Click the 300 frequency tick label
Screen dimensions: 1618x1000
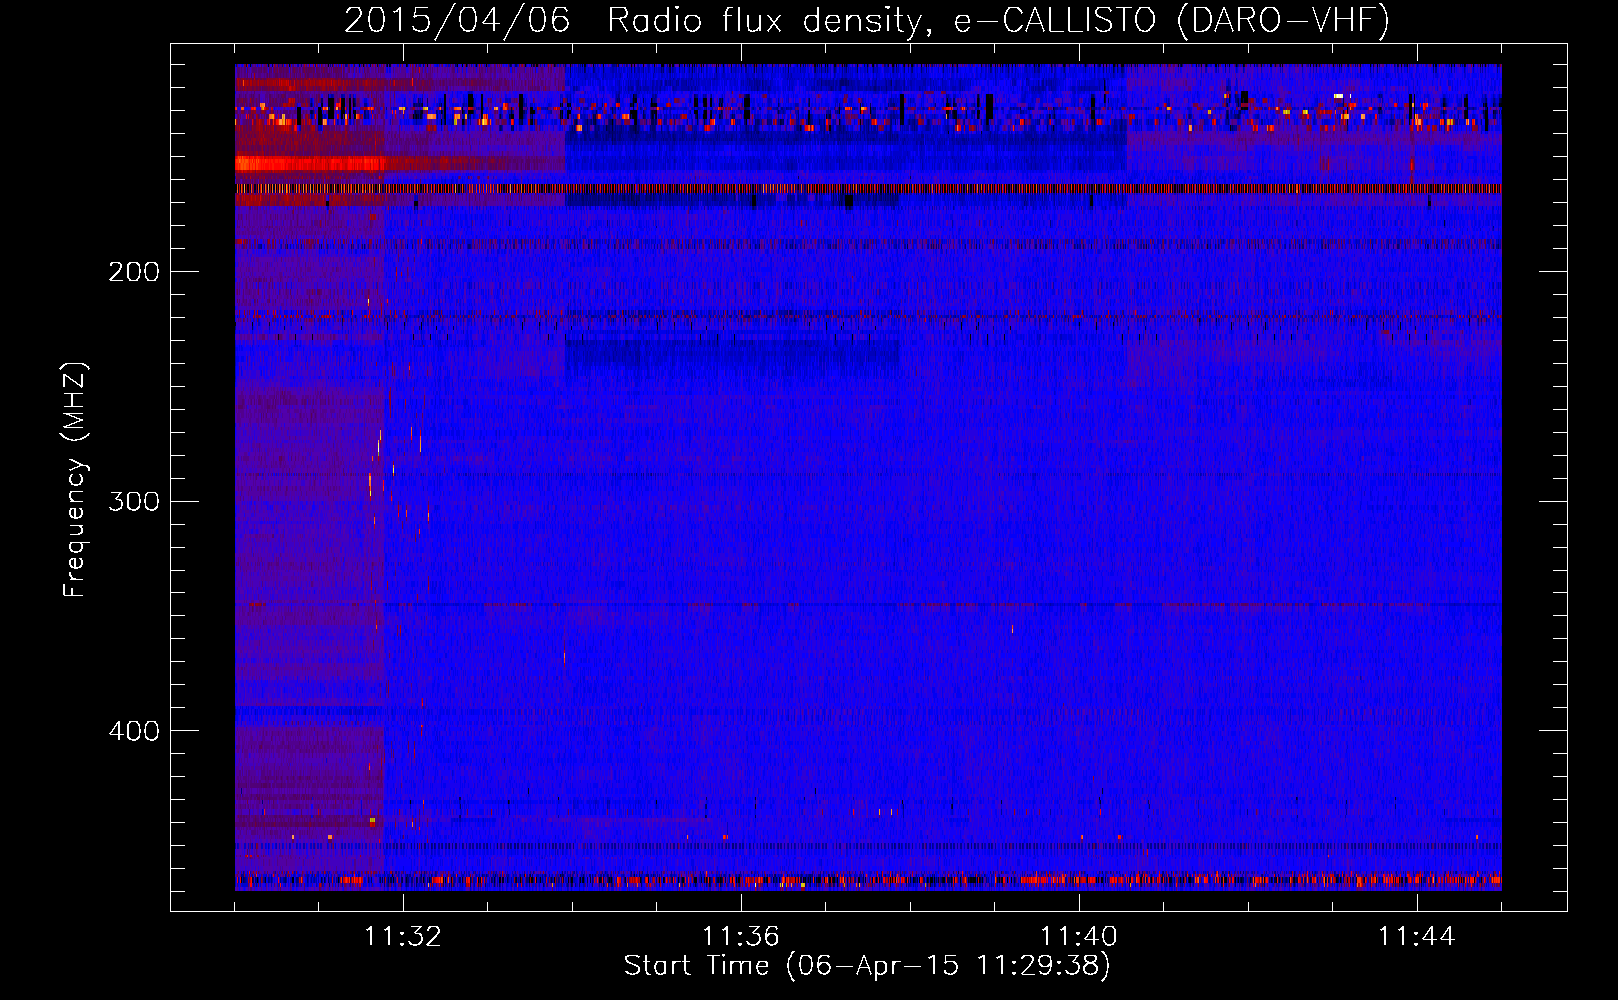tap(134, 501)
